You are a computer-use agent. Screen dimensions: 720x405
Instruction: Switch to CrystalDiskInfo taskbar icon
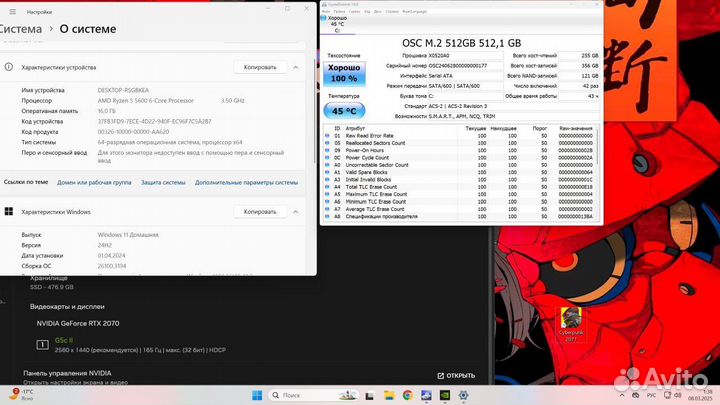(x=426, y=395)
